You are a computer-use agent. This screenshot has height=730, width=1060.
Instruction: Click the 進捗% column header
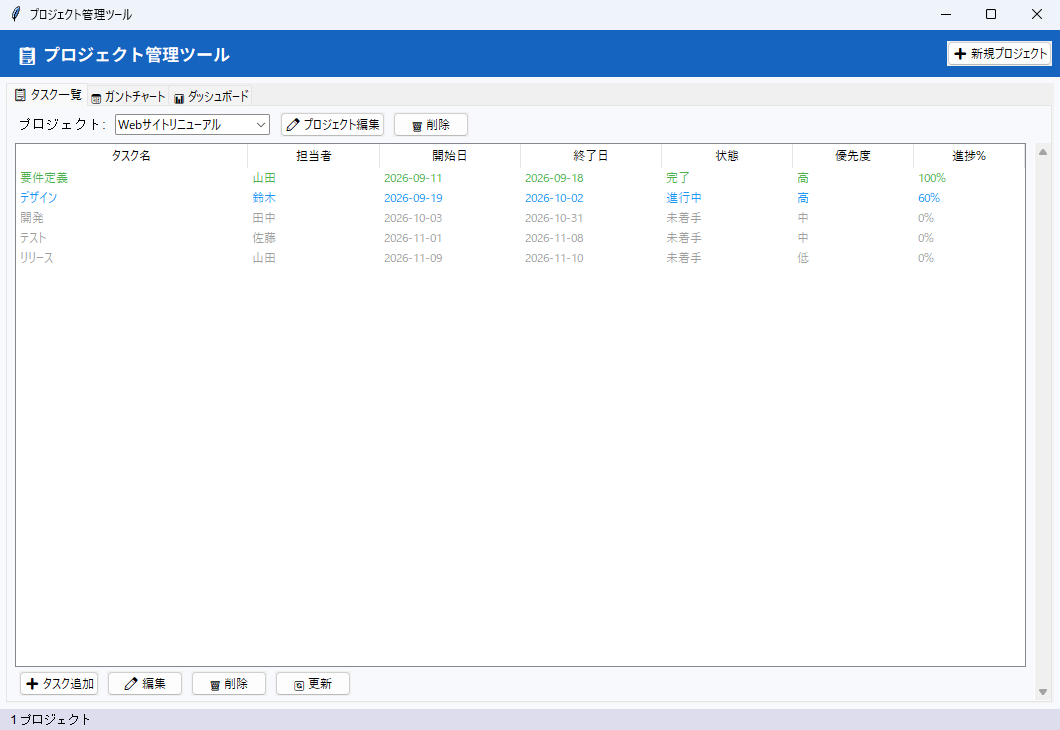pyautogui.click(x=969, y=155)
